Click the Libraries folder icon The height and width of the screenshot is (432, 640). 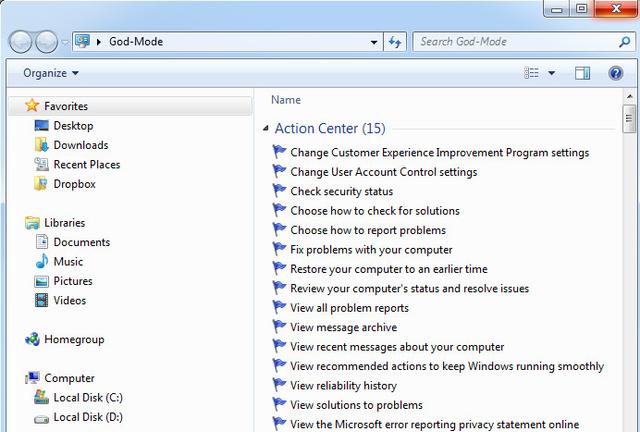coord(32,223)
